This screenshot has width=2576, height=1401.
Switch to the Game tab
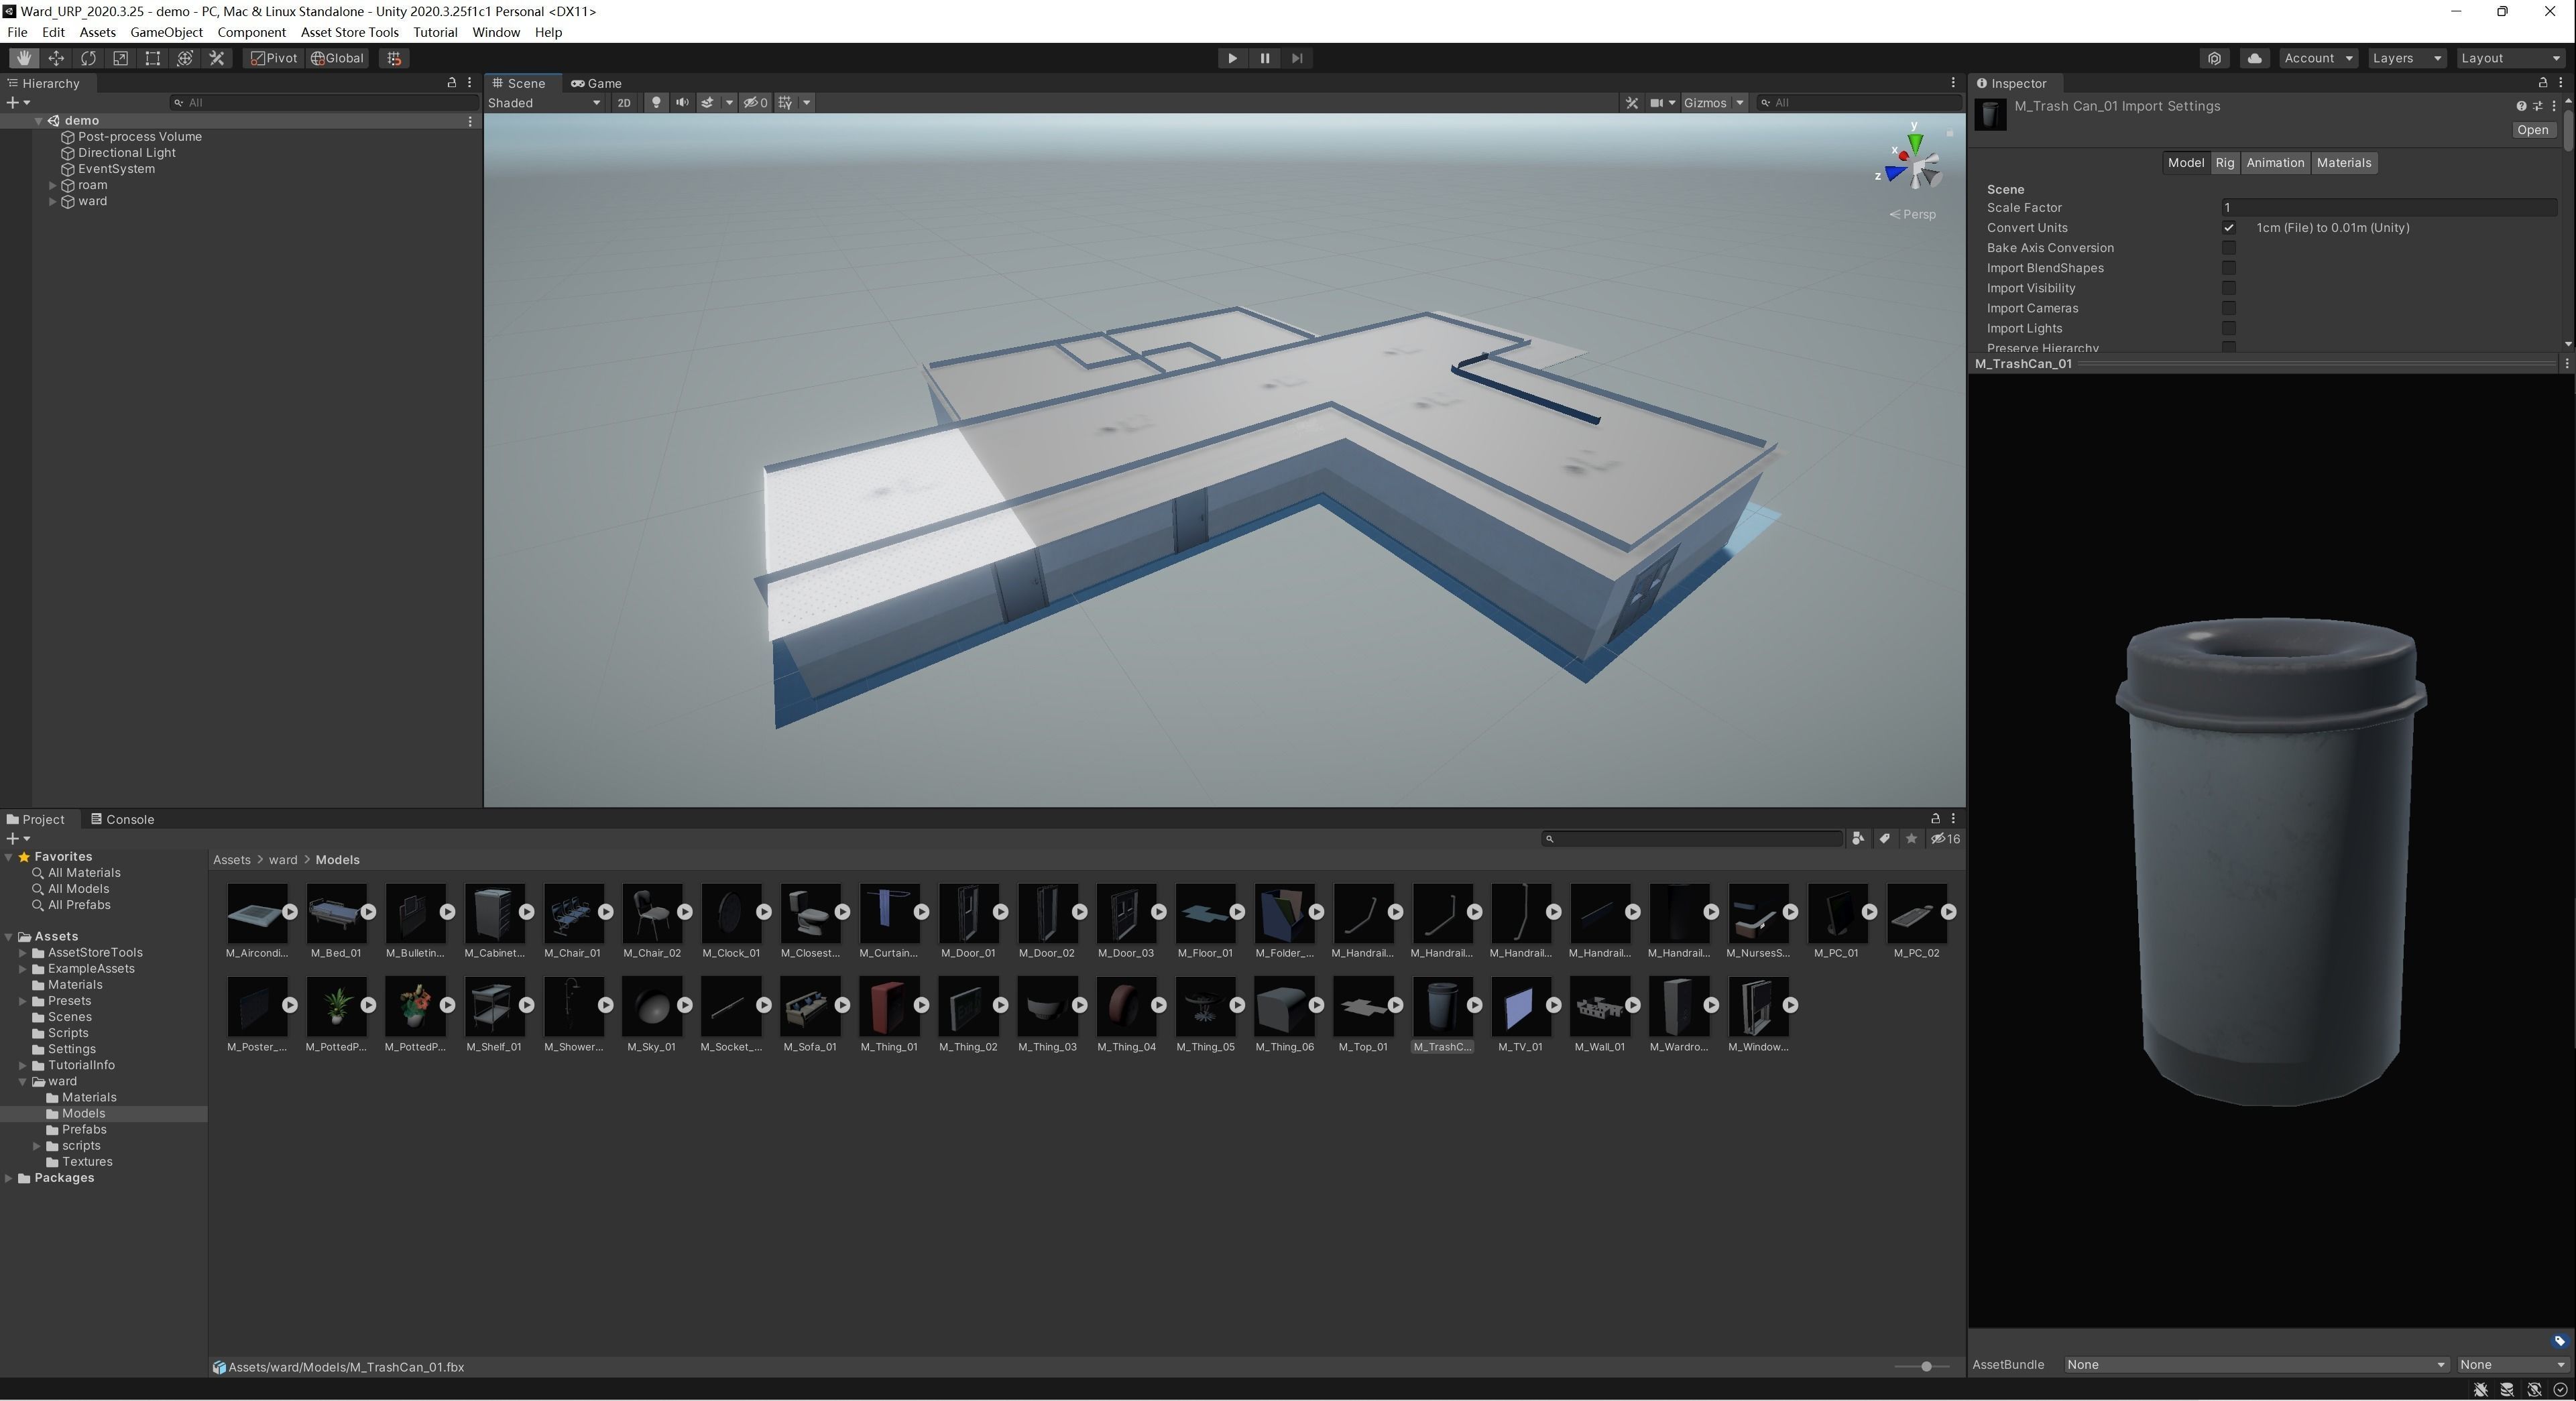point(596,83)
